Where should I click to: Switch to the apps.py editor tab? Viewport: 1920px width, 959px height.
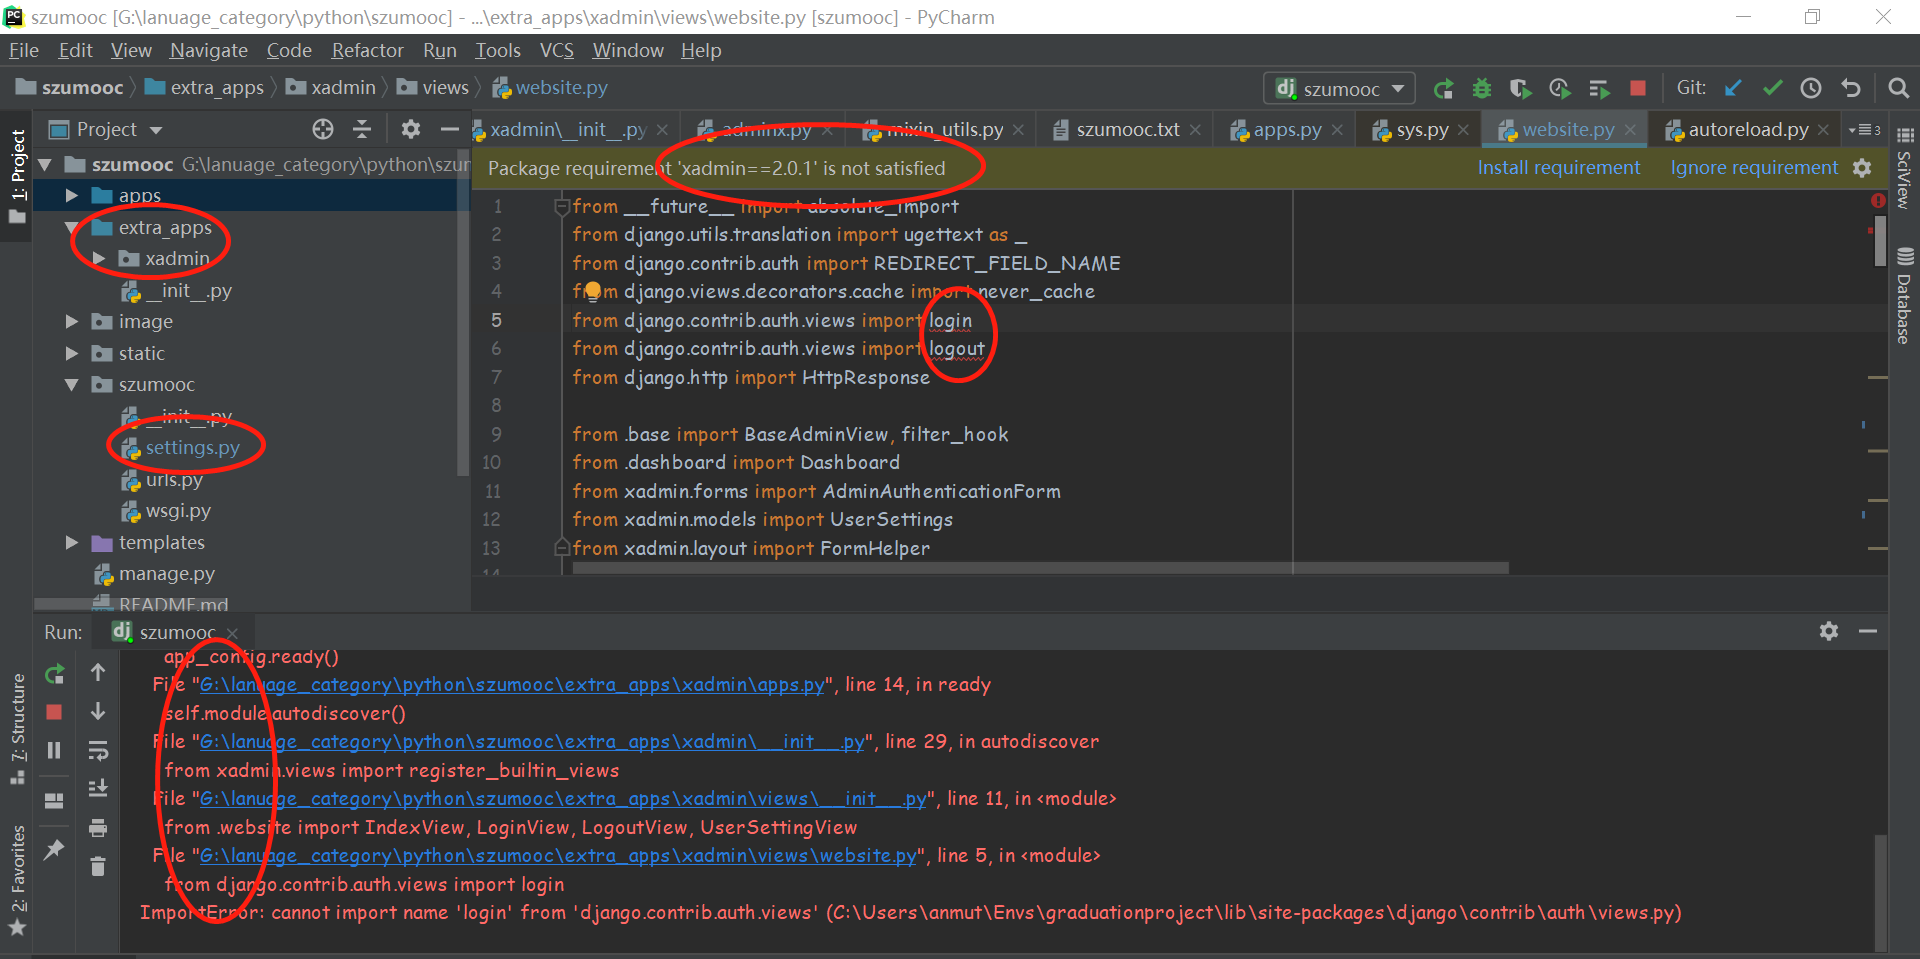click(1286, 130)
